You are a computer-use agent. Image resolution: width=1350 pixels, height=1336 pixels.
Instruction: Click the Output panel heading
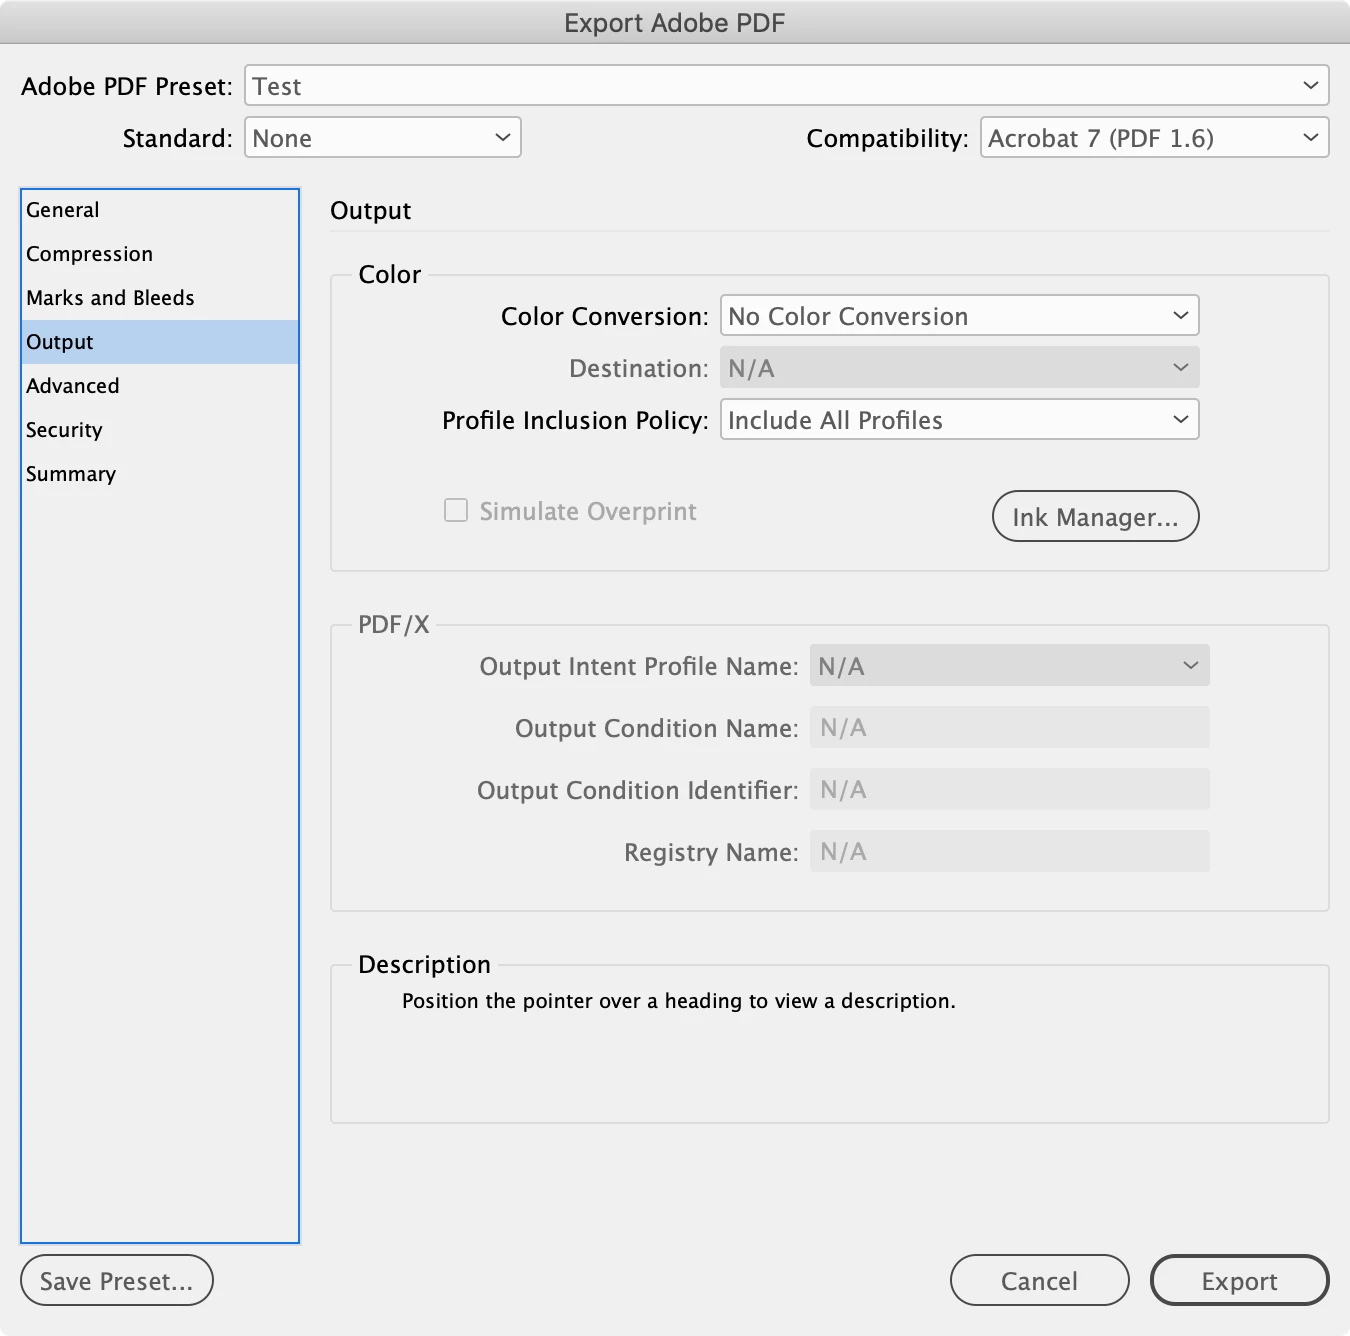click(370, 210)
